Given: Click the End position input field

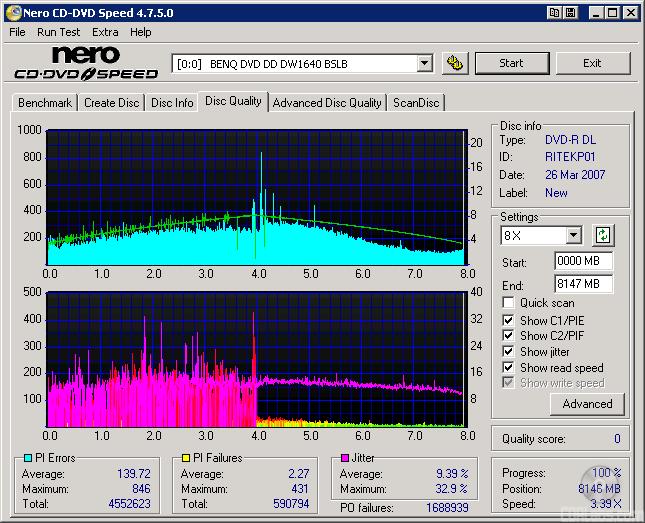Looking at the screenshot, I should pyautogui.click(x=583, y=284).
